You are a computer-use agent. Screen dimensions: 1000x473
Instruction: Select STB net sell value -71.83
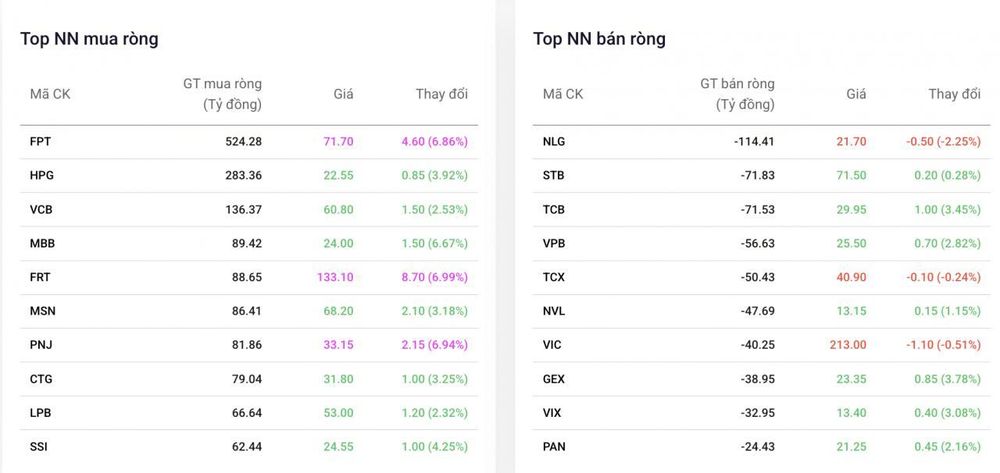pyautogui.click(x=758, y=175)
